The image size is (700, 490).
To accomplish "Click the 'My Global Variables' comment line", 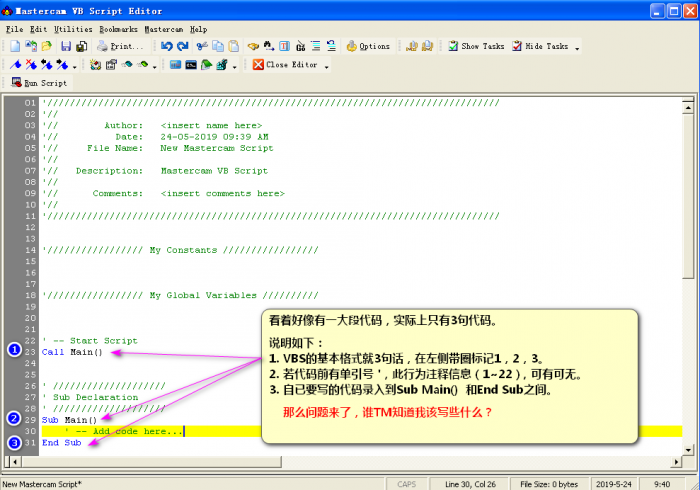I will pos(180,295).
